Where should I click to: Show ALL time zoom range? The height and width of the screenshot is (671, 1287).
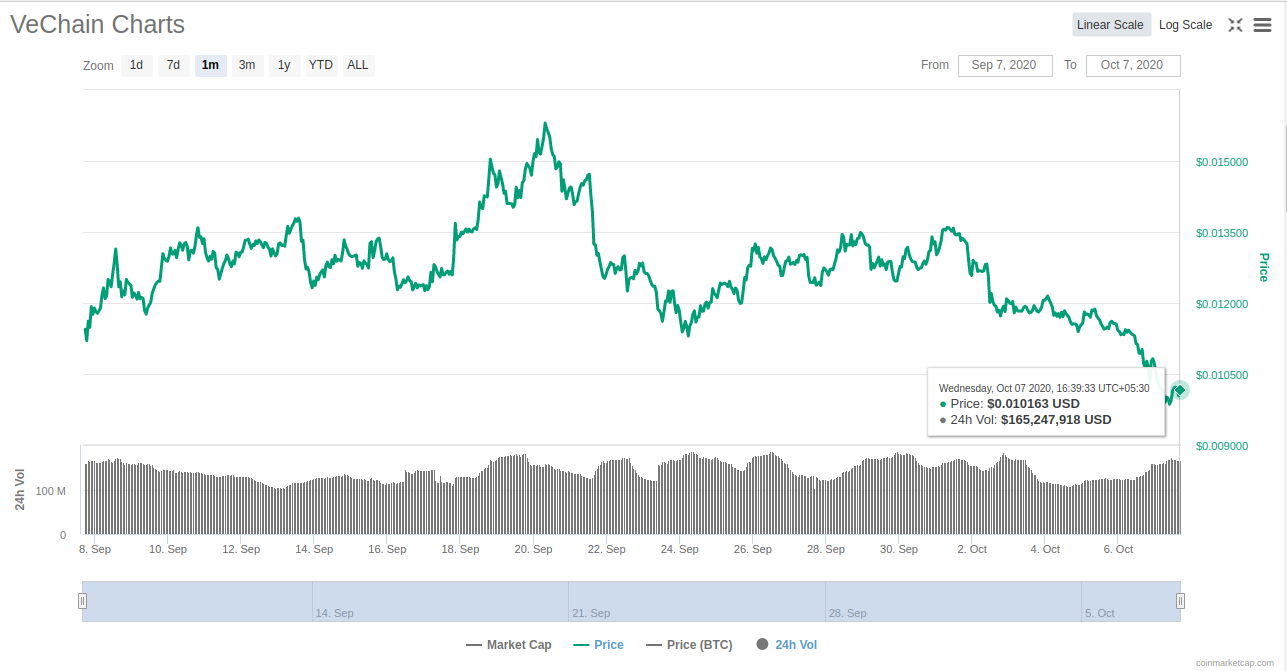click(358, 65)
